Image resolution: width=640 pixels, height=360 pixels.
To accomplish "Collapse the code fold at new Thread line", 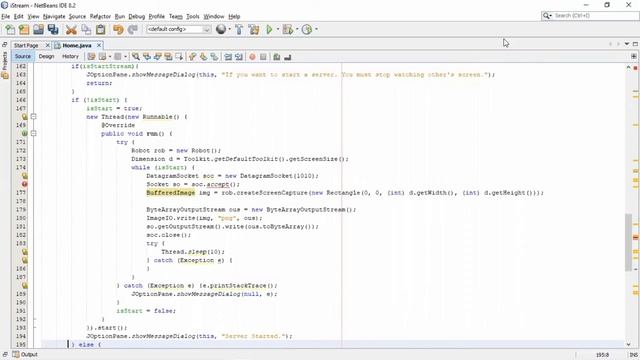I will click(x=34, y=117).
